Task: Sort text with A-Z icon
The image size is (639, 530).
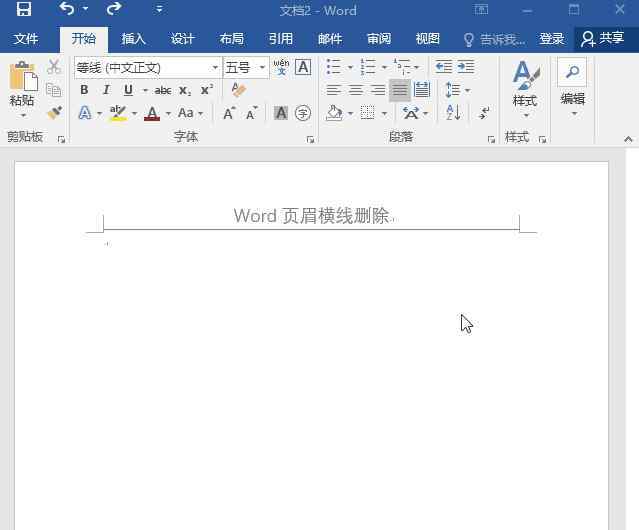Action: coord(454,113)
